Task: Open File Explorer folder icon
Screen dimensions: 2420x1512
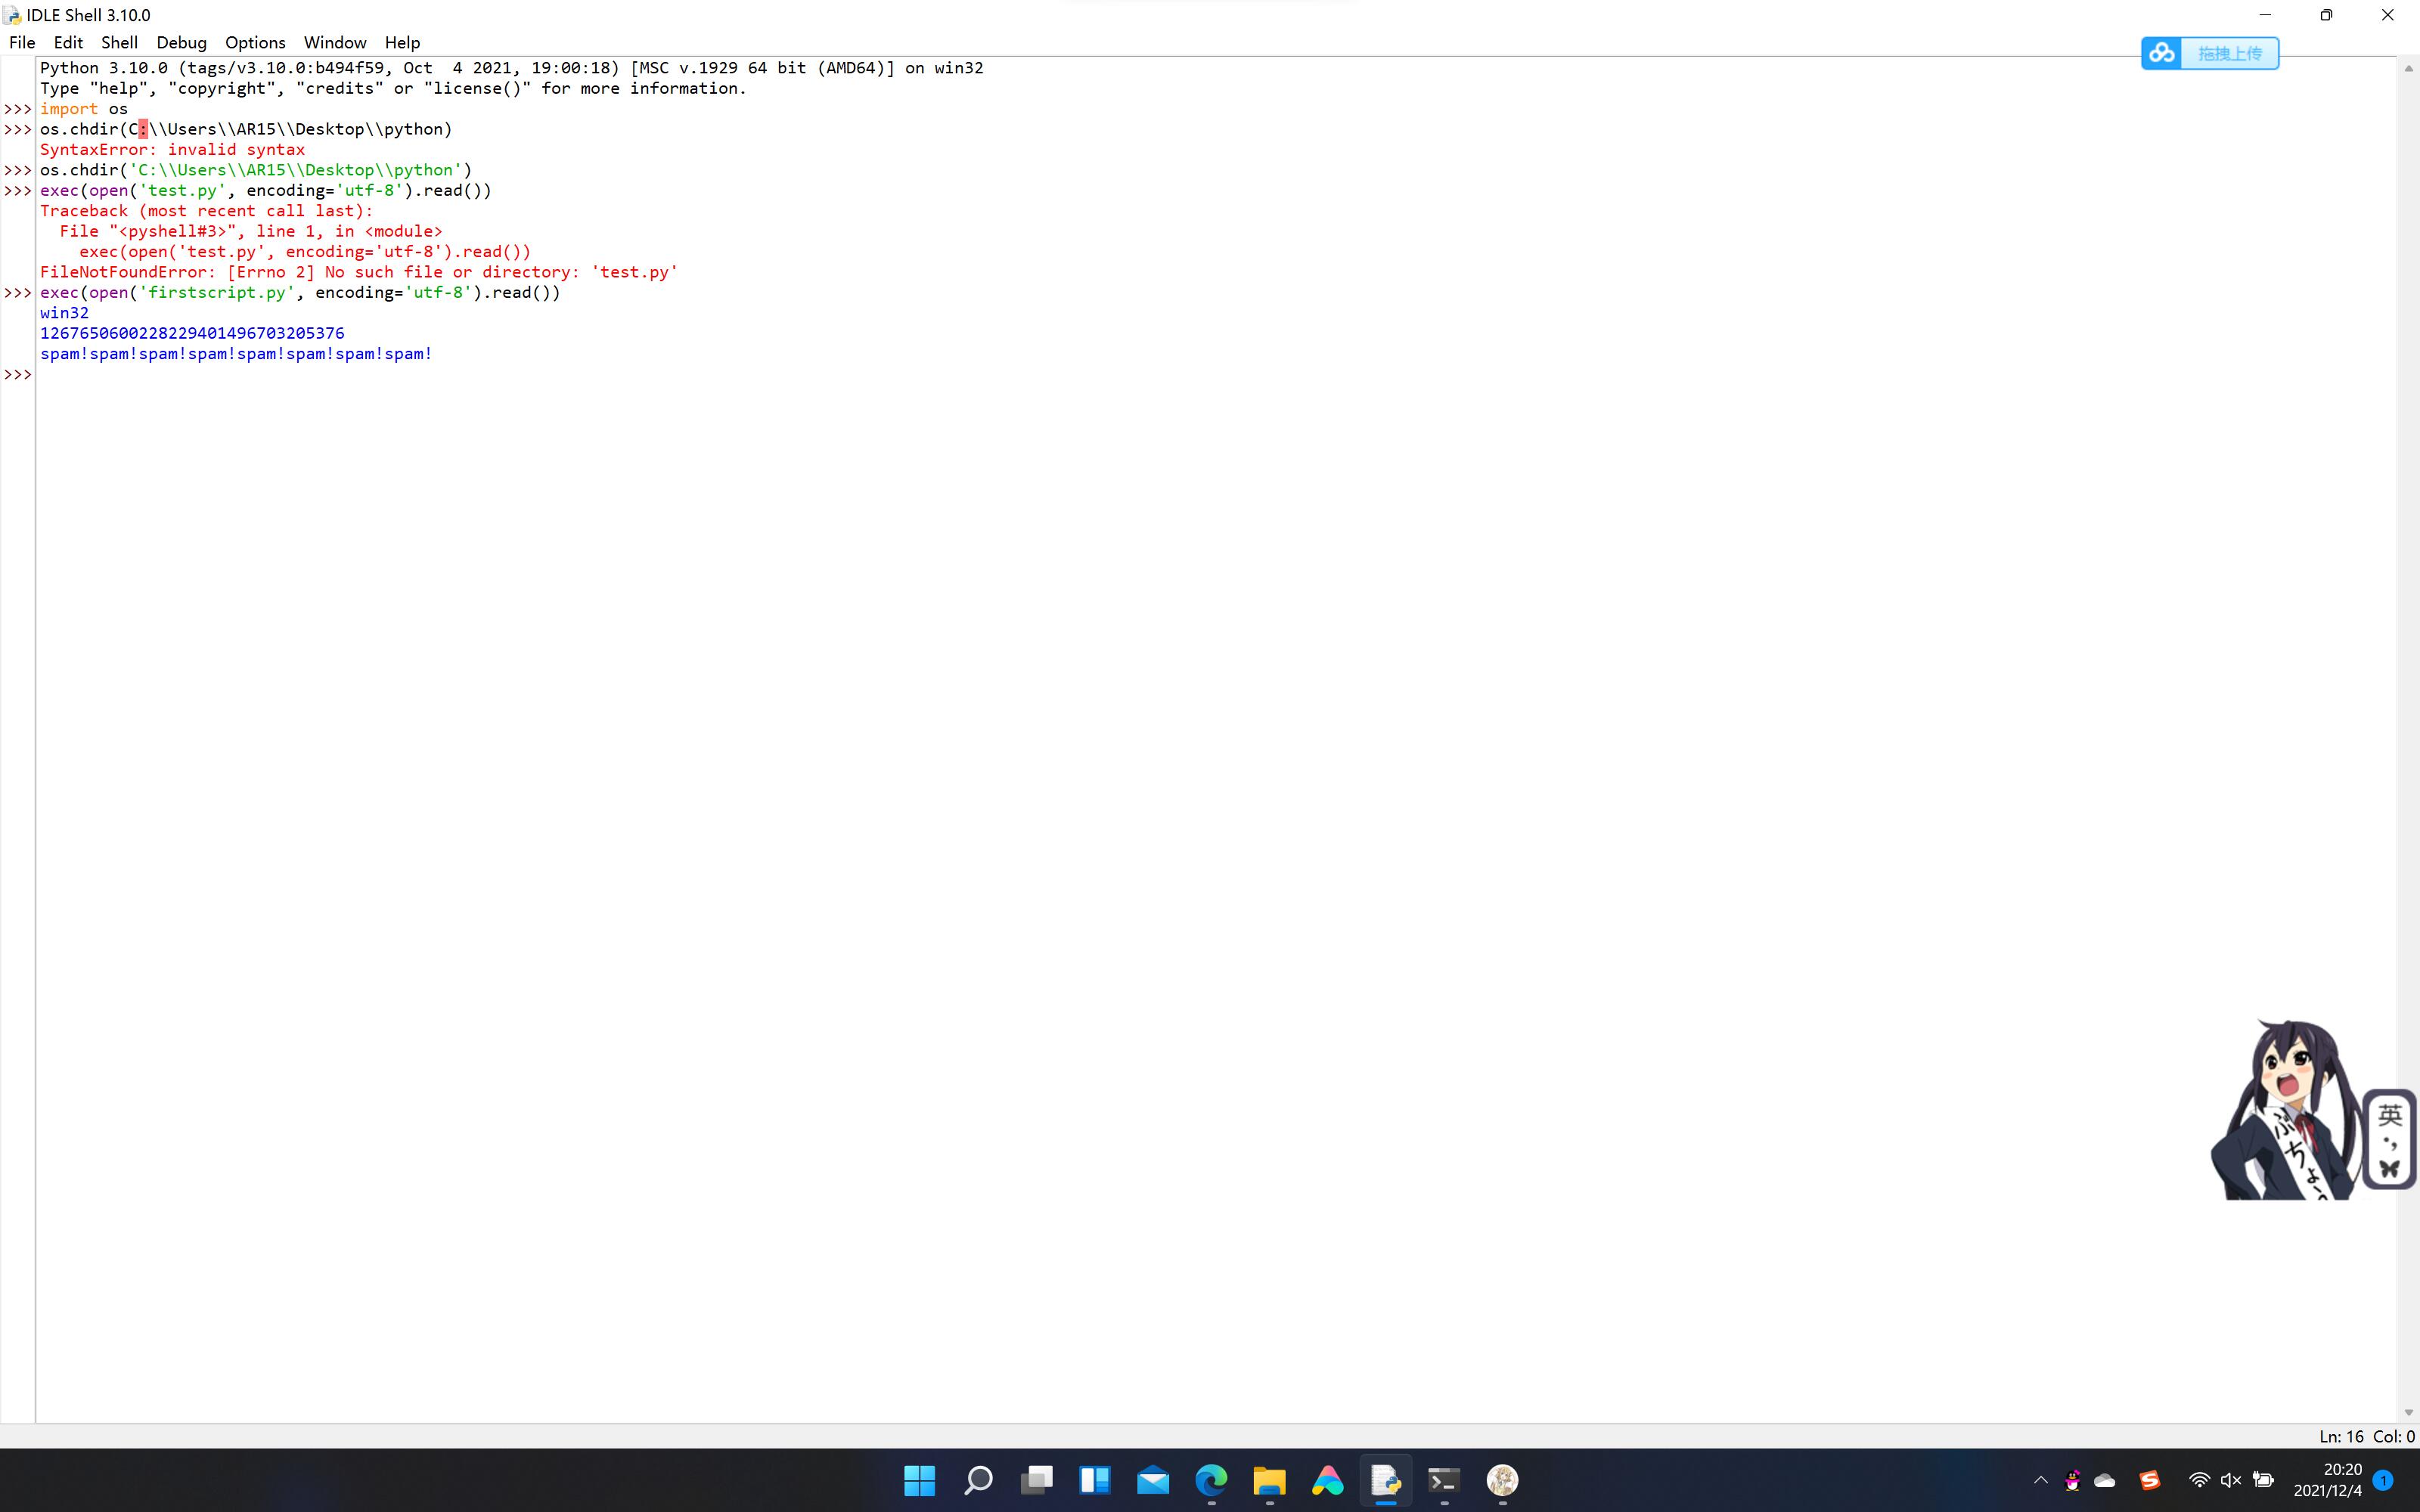Action: (x=1269, y=1480)
